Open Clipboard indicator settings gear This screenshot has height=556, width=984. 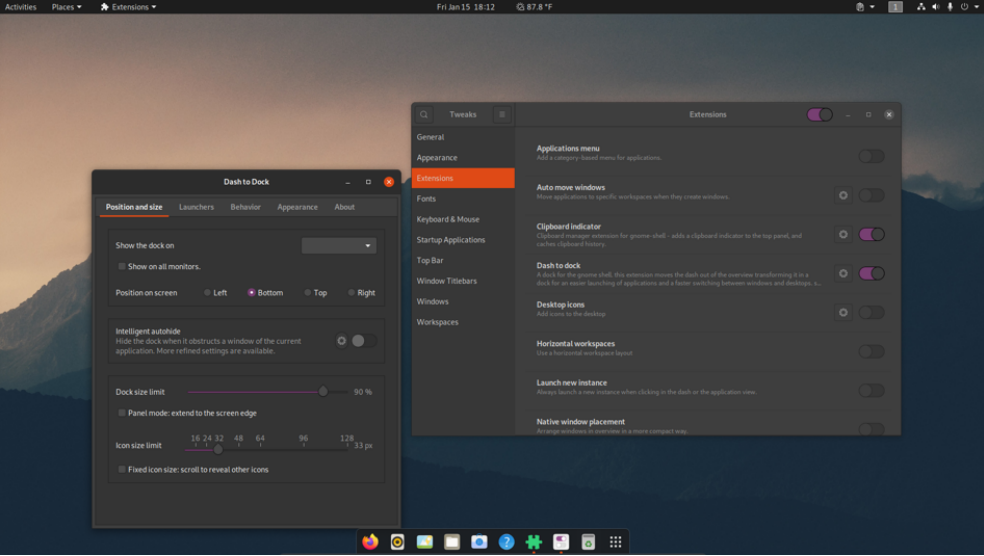pos(843,234)
